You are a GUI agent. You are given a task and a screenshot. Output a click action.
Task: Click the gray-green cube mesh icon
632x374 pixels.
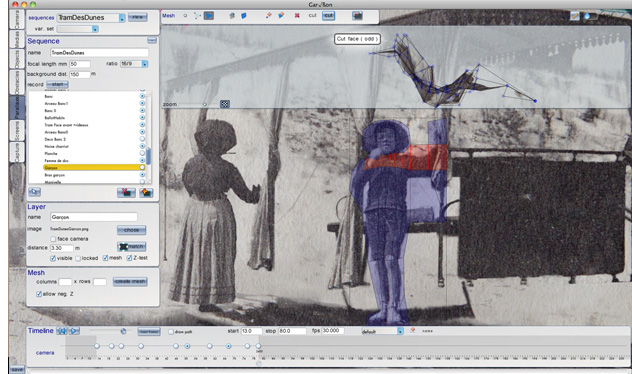coord(232,16)
